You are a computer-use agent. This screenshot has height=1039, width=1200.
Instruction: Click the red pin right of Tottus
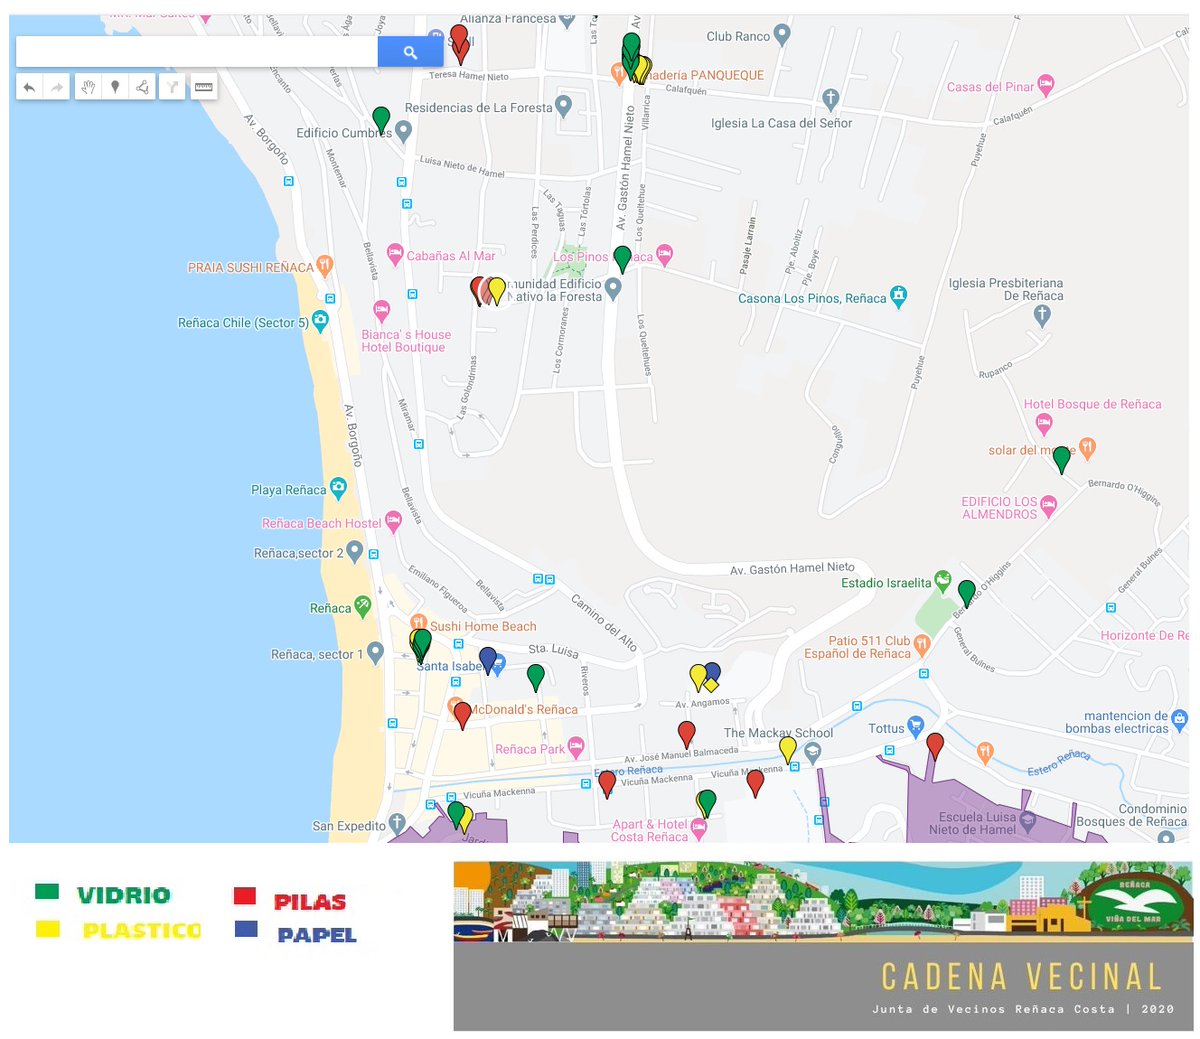point(935,746)
